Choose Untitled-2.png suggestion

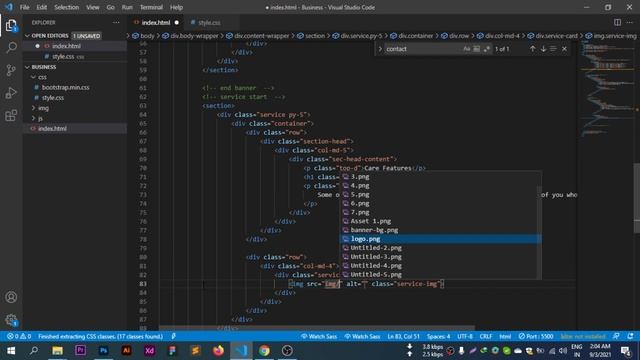click(440, 248)
